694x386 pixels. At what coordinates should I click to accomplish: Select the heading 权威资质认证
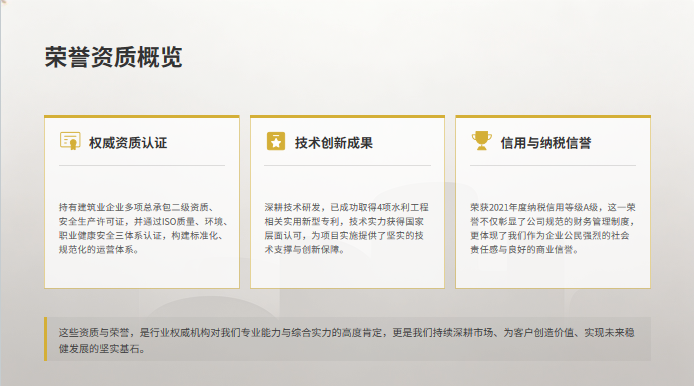point(128,143)
